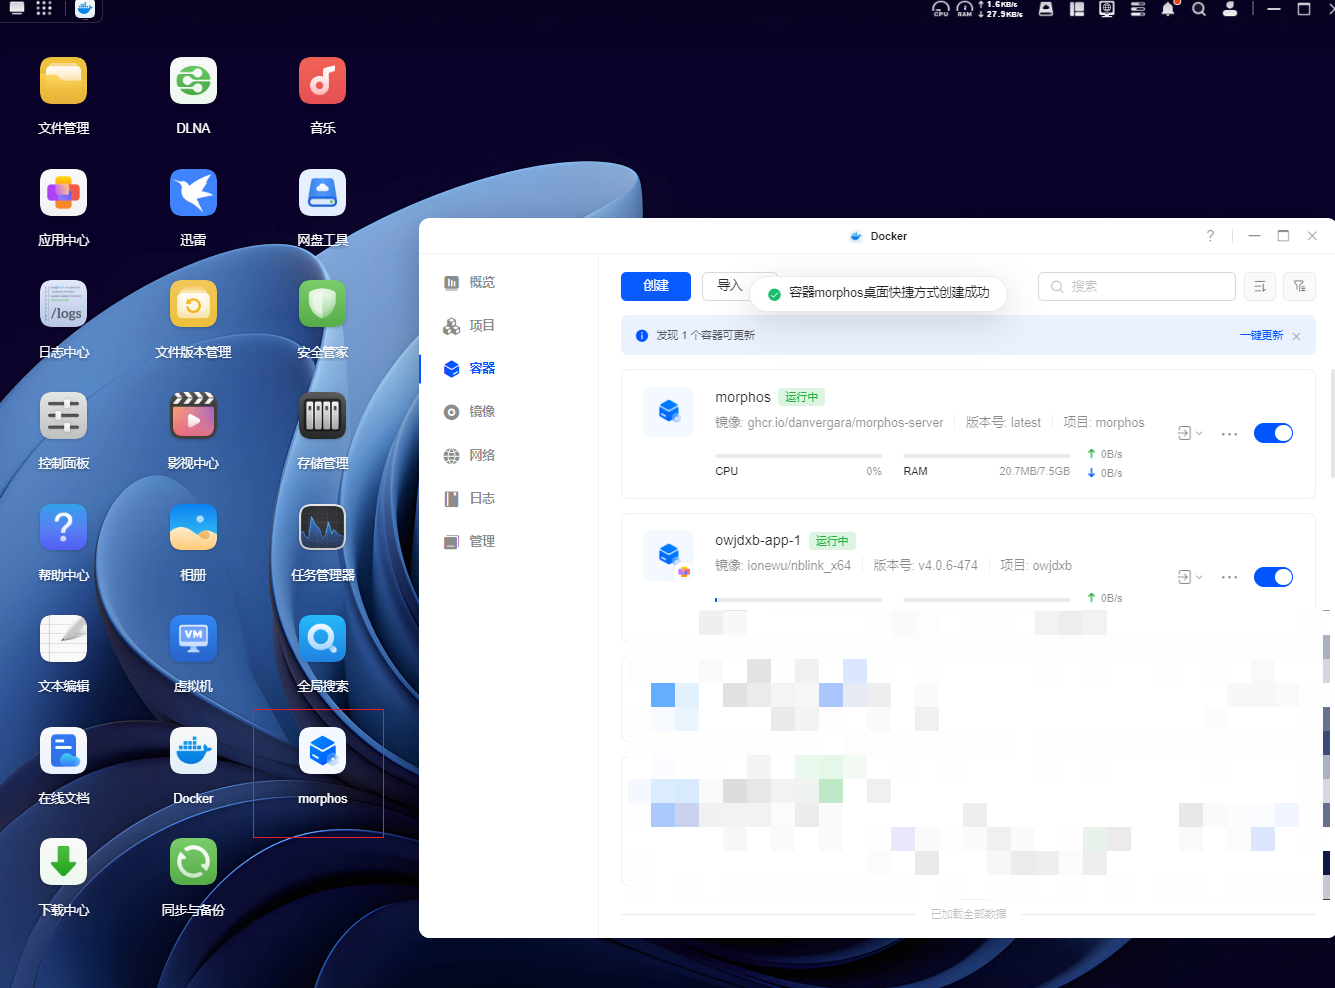Open the 在线文档 online docs icon
The width and height of the screenshot is (1335, 988).
tap(63, 751)
